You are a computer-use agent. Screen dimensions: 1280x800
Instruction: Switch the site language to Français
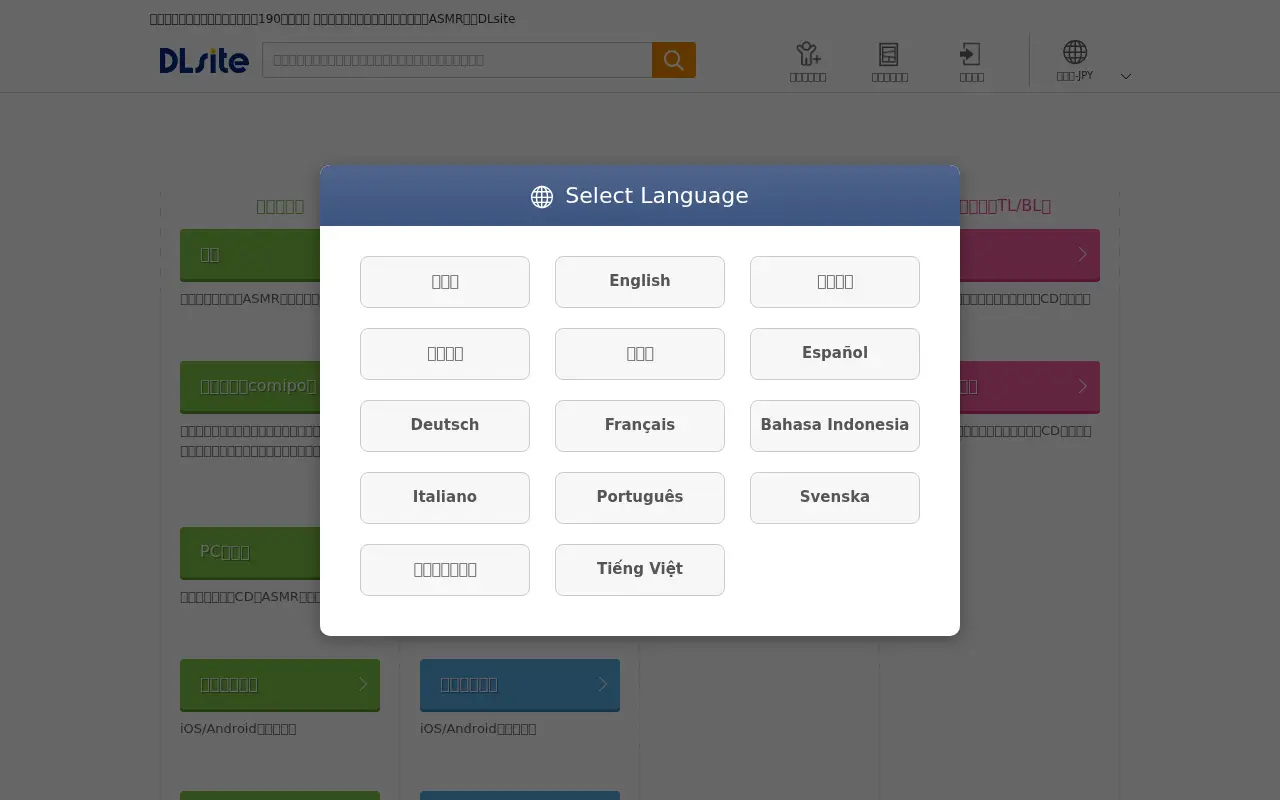pos(640,426)
